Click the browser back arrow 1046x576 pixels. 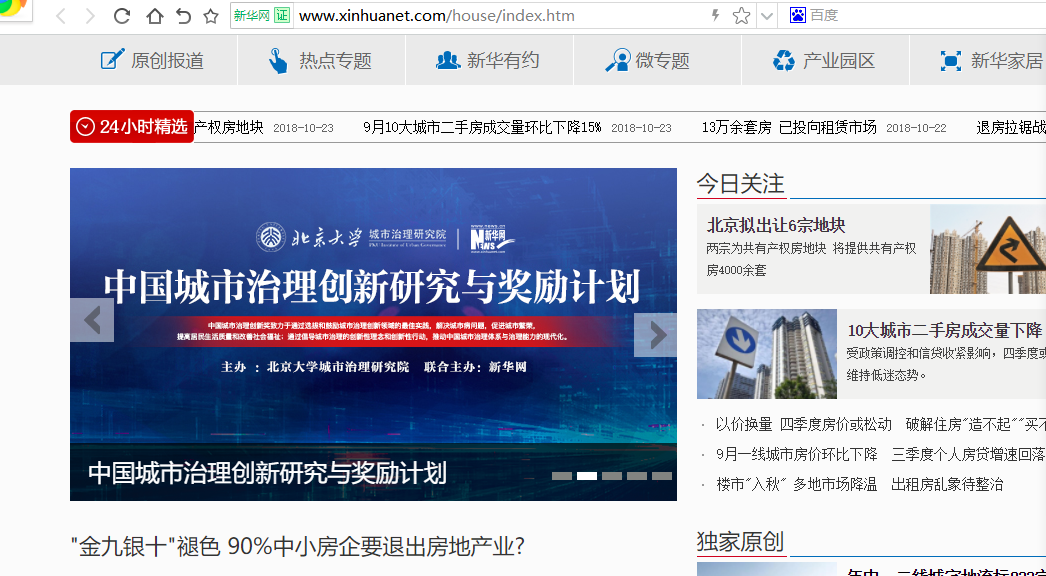pos(61,16)
